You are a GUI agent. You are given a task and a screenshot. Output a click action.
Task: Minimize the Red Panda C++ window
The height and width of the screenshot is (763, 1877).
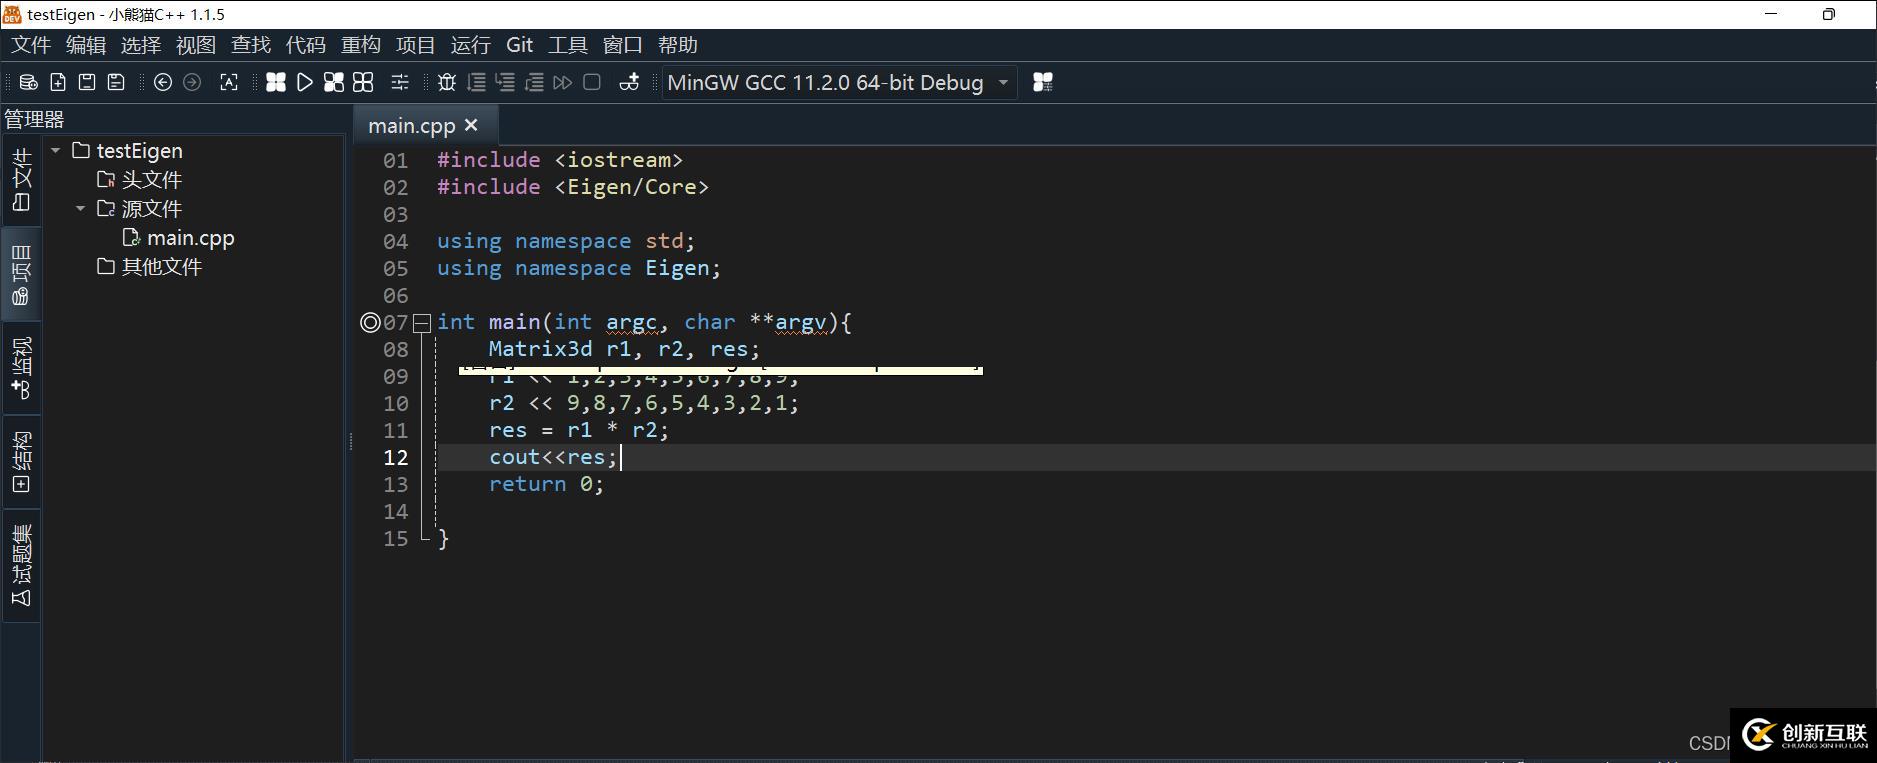point(1772,14)
